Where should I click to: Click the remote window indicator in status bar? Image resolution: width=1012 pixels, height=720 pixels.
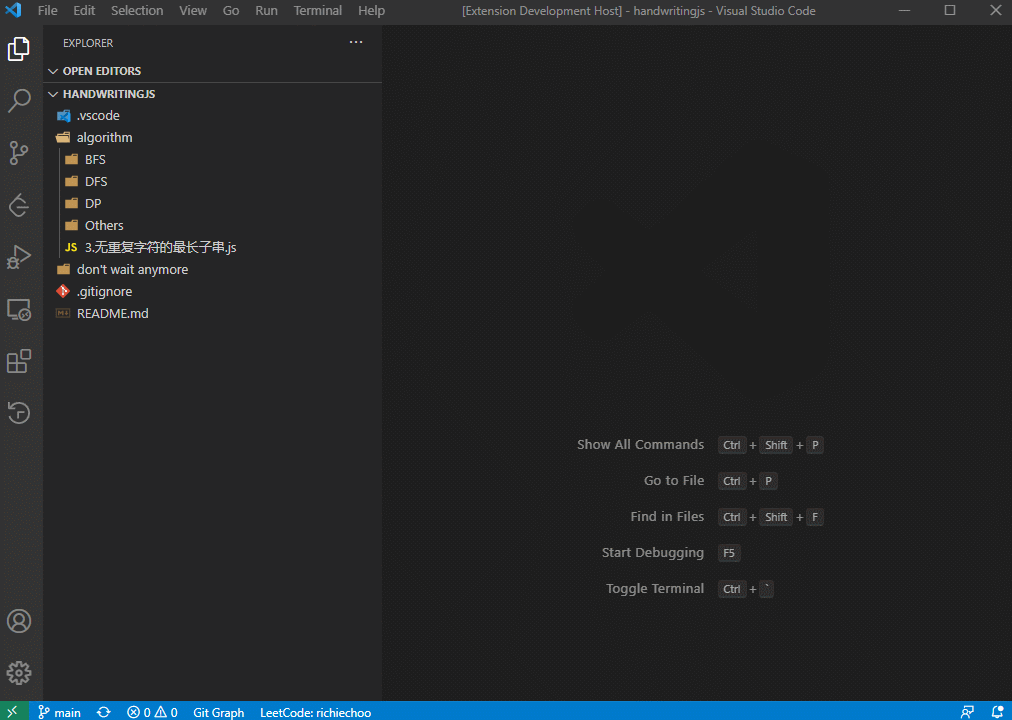[x=13, y=712]
